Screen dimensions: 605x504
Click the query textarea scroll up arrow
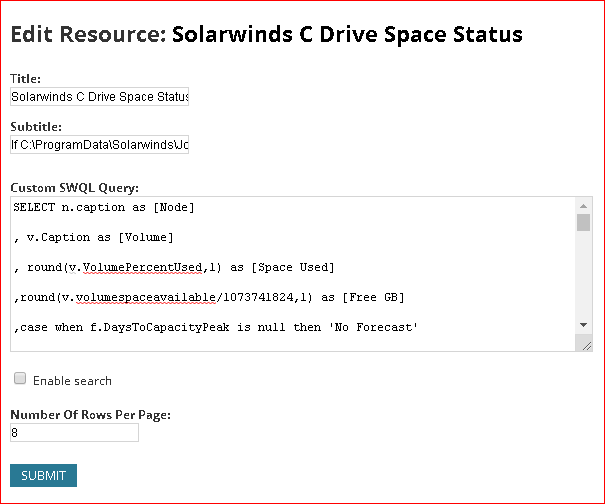tap(583, 206)
